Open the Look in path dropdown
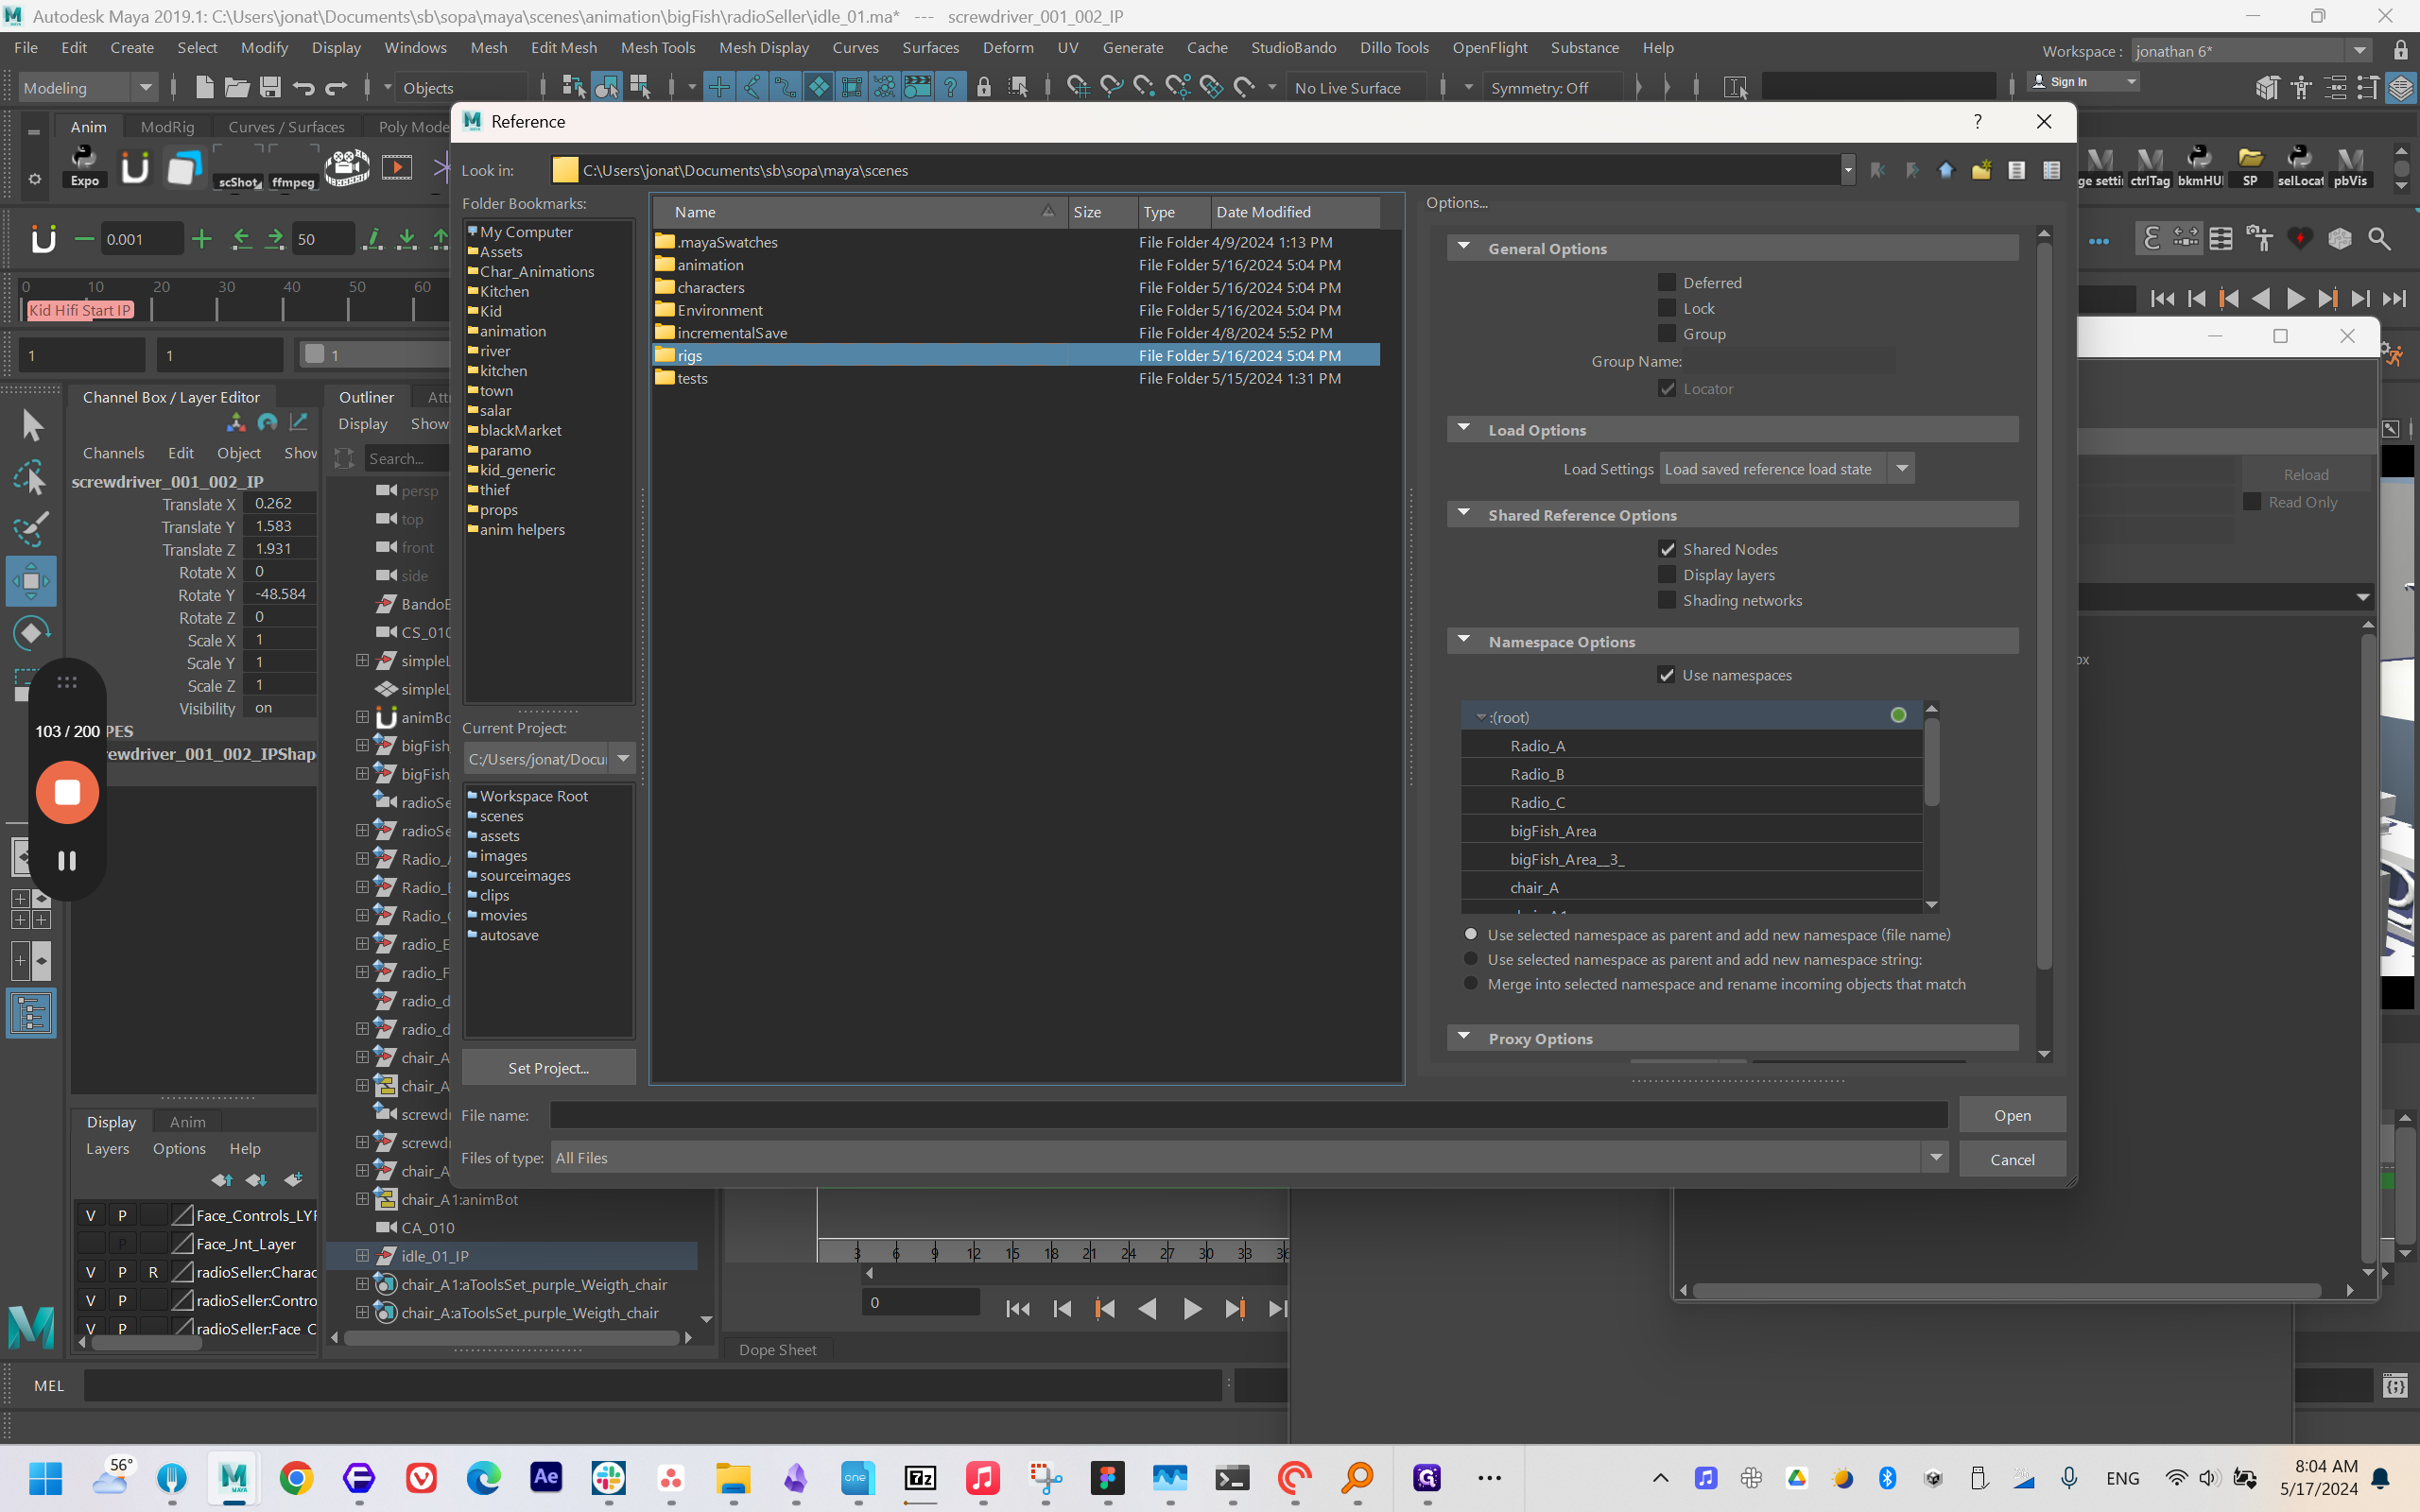This screenshot has height=1512, width=2420. [x=1848, y=170]
